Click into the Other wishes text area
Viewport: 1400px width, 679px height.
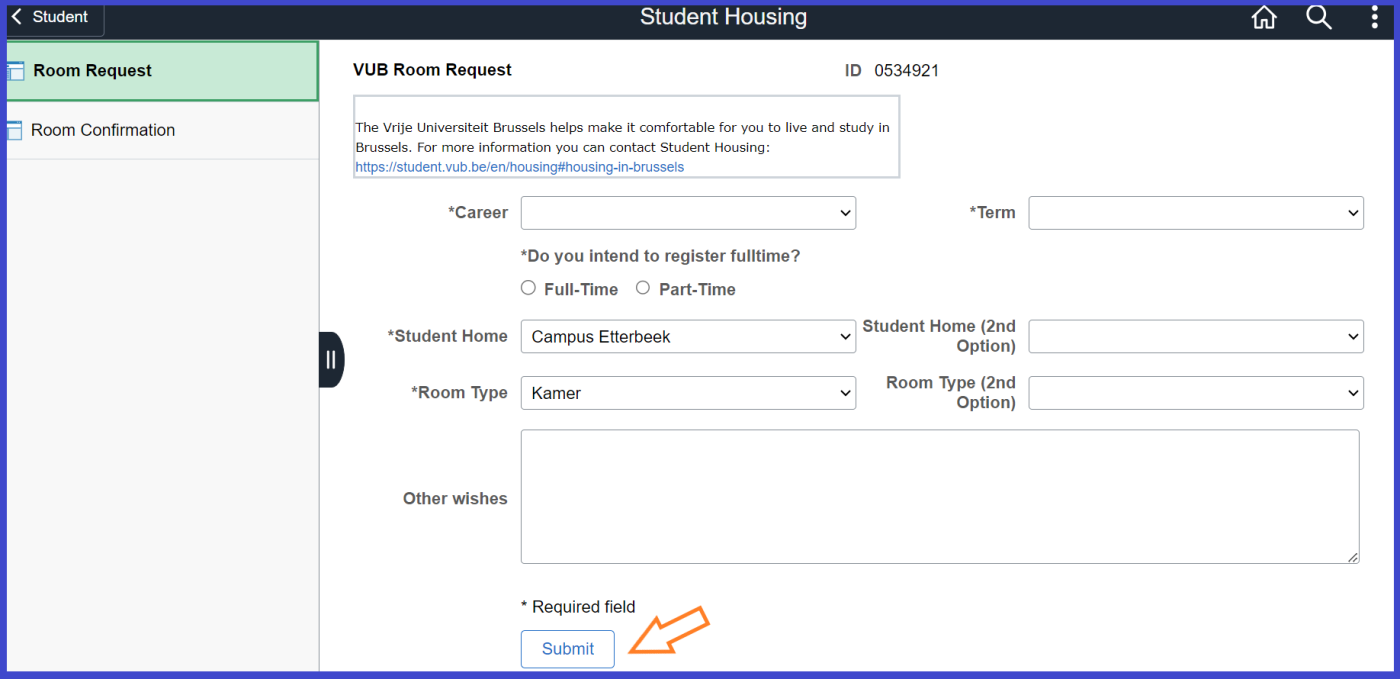click(x=940, y=497)
